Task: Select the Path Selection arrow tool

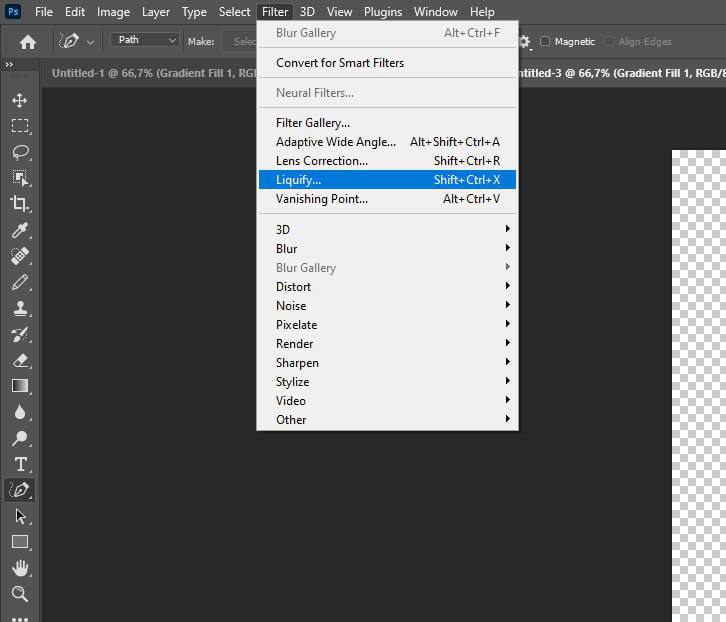Action: pyautogui.click(x=20, y=516)
